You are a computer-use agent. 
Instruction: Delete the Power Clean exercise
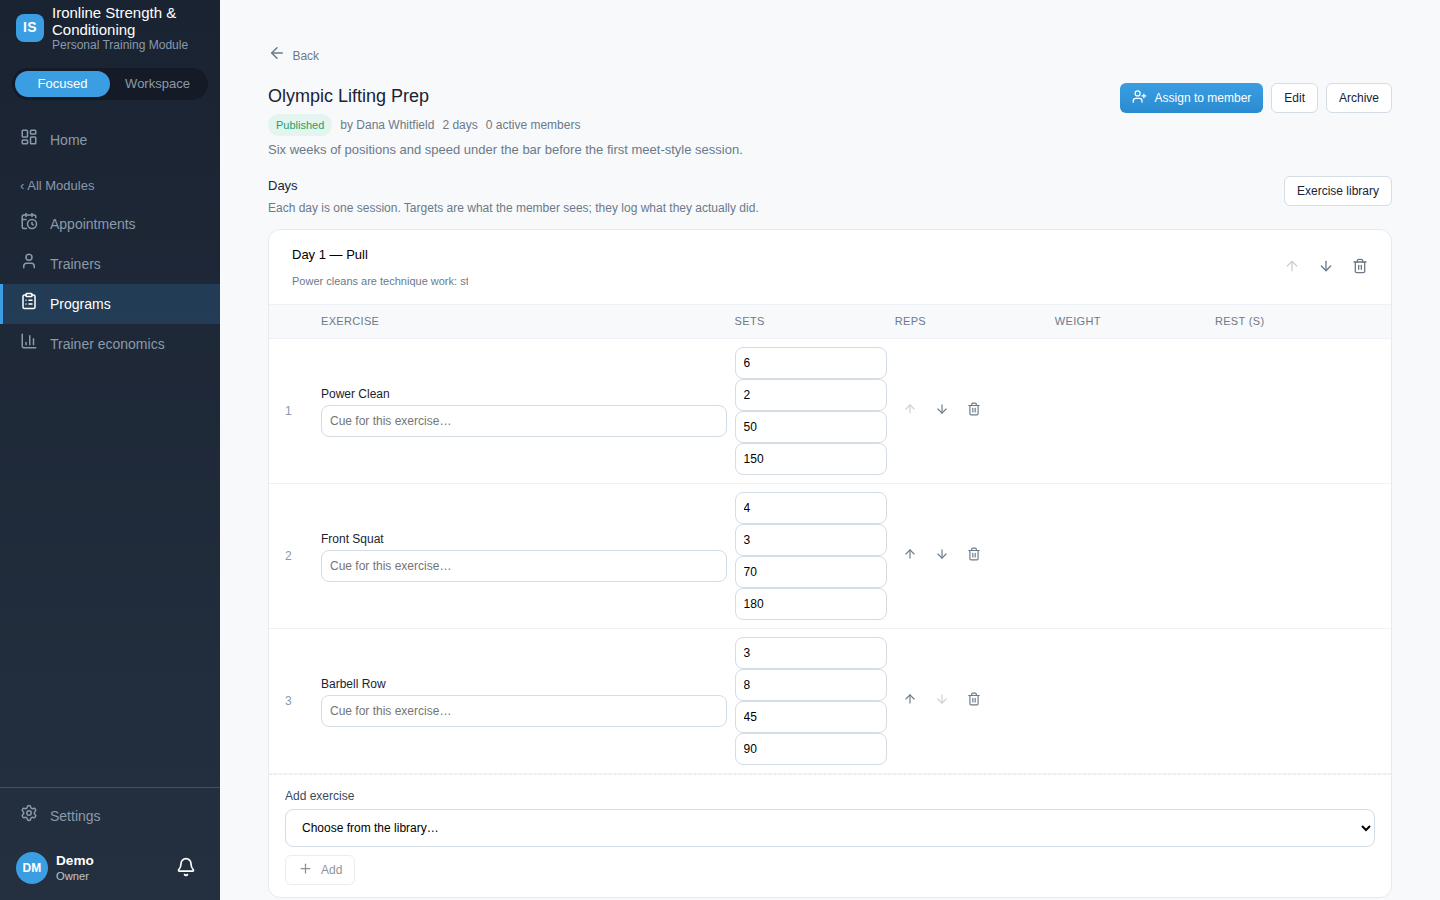click(x=974, y=409)
